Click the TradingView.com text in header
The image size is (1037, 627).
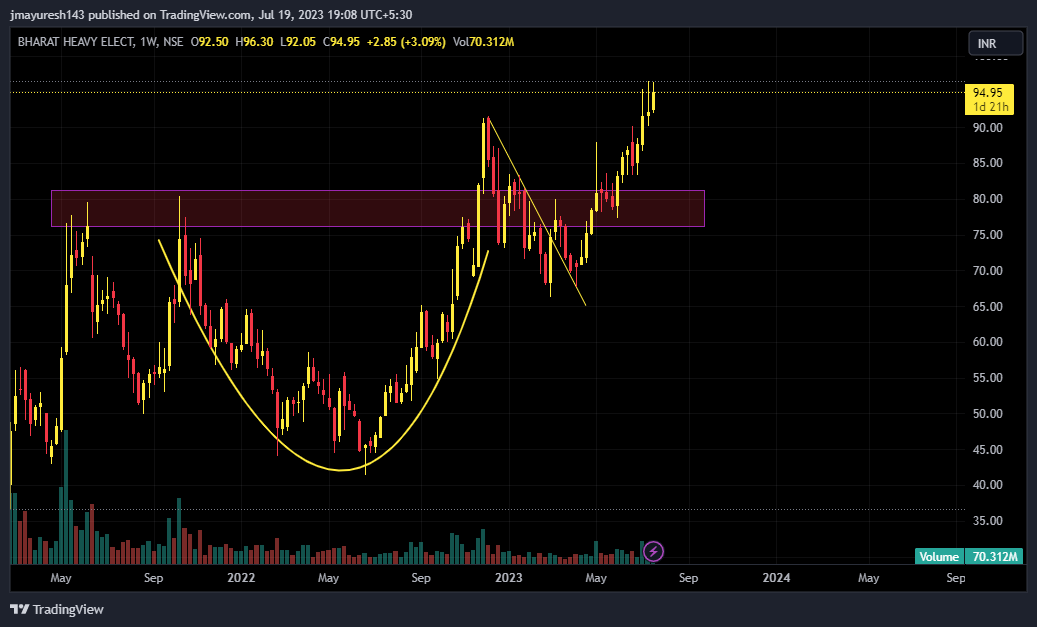[205, 15]
